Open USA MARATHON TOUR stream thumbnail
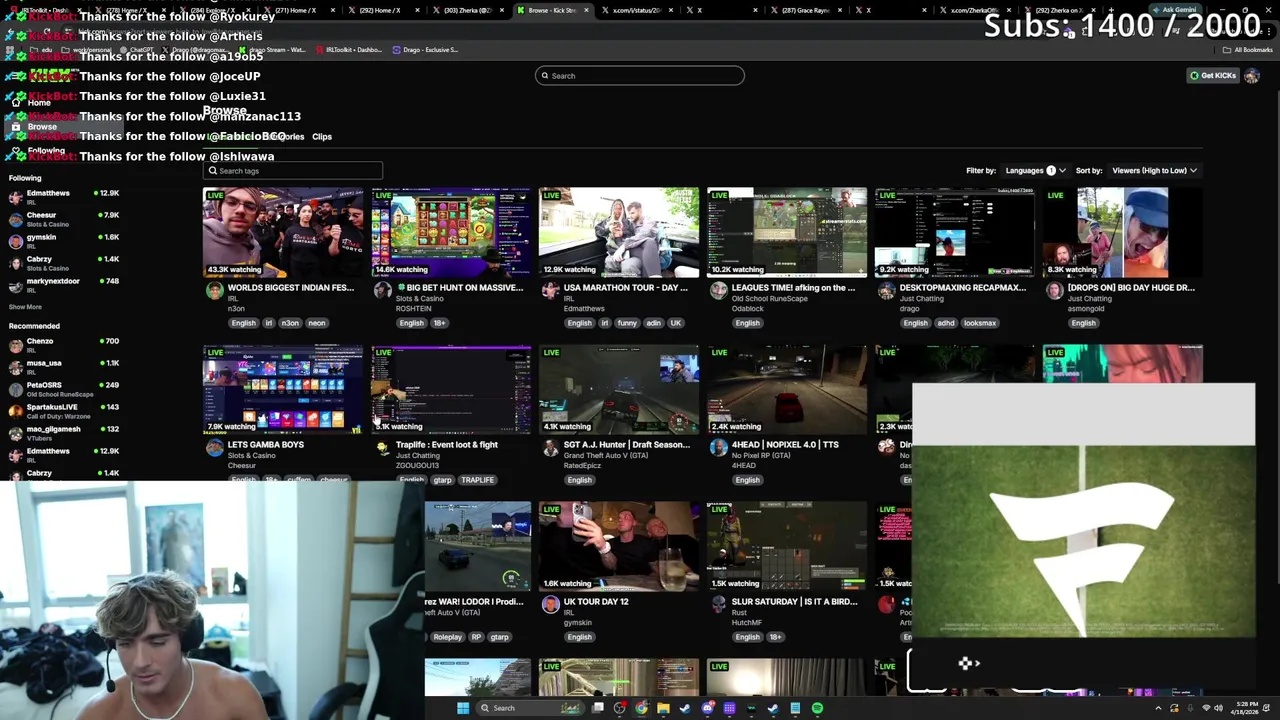1280x720 pixels. (x=619, y=232)
